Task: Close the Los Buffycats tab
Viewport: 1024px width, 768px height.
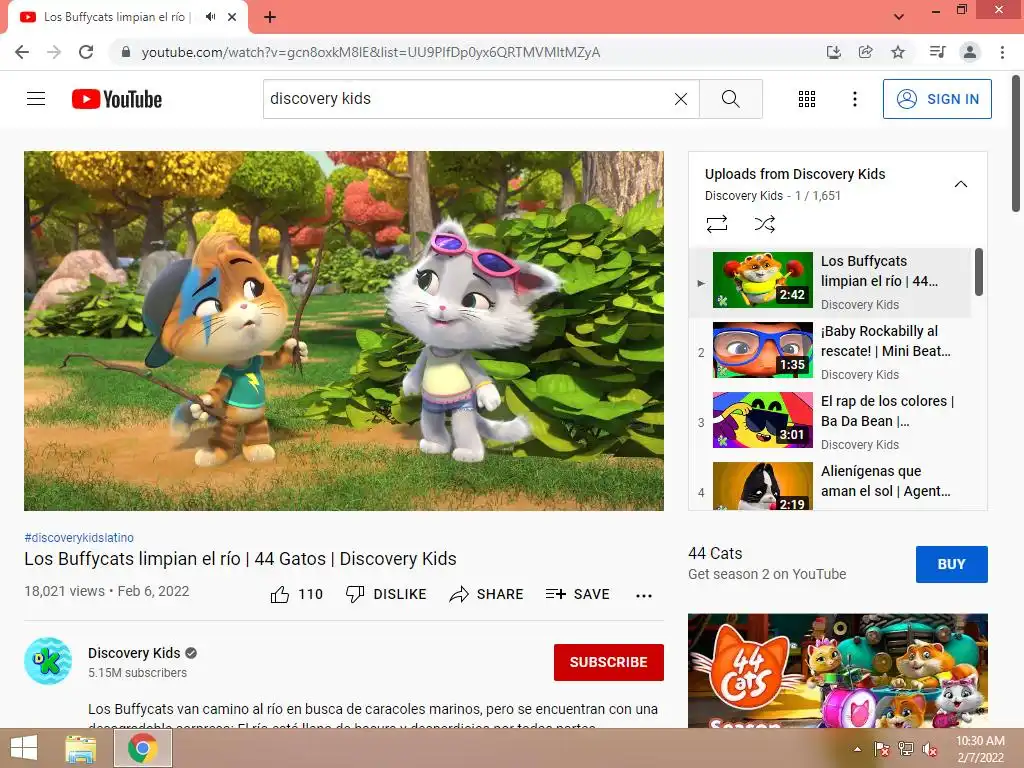Action: coord(232,17)
